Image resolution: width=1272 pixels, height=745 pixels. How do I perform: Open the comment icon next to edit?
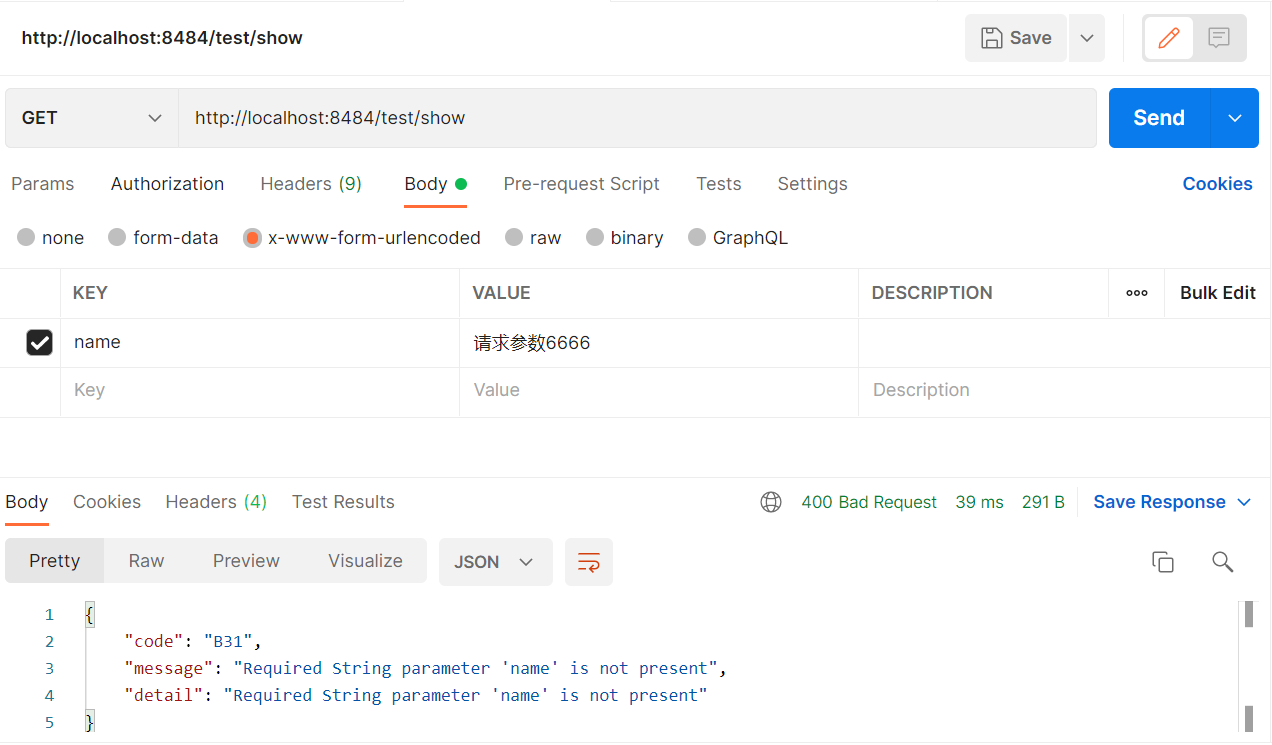coord(1218,37)
